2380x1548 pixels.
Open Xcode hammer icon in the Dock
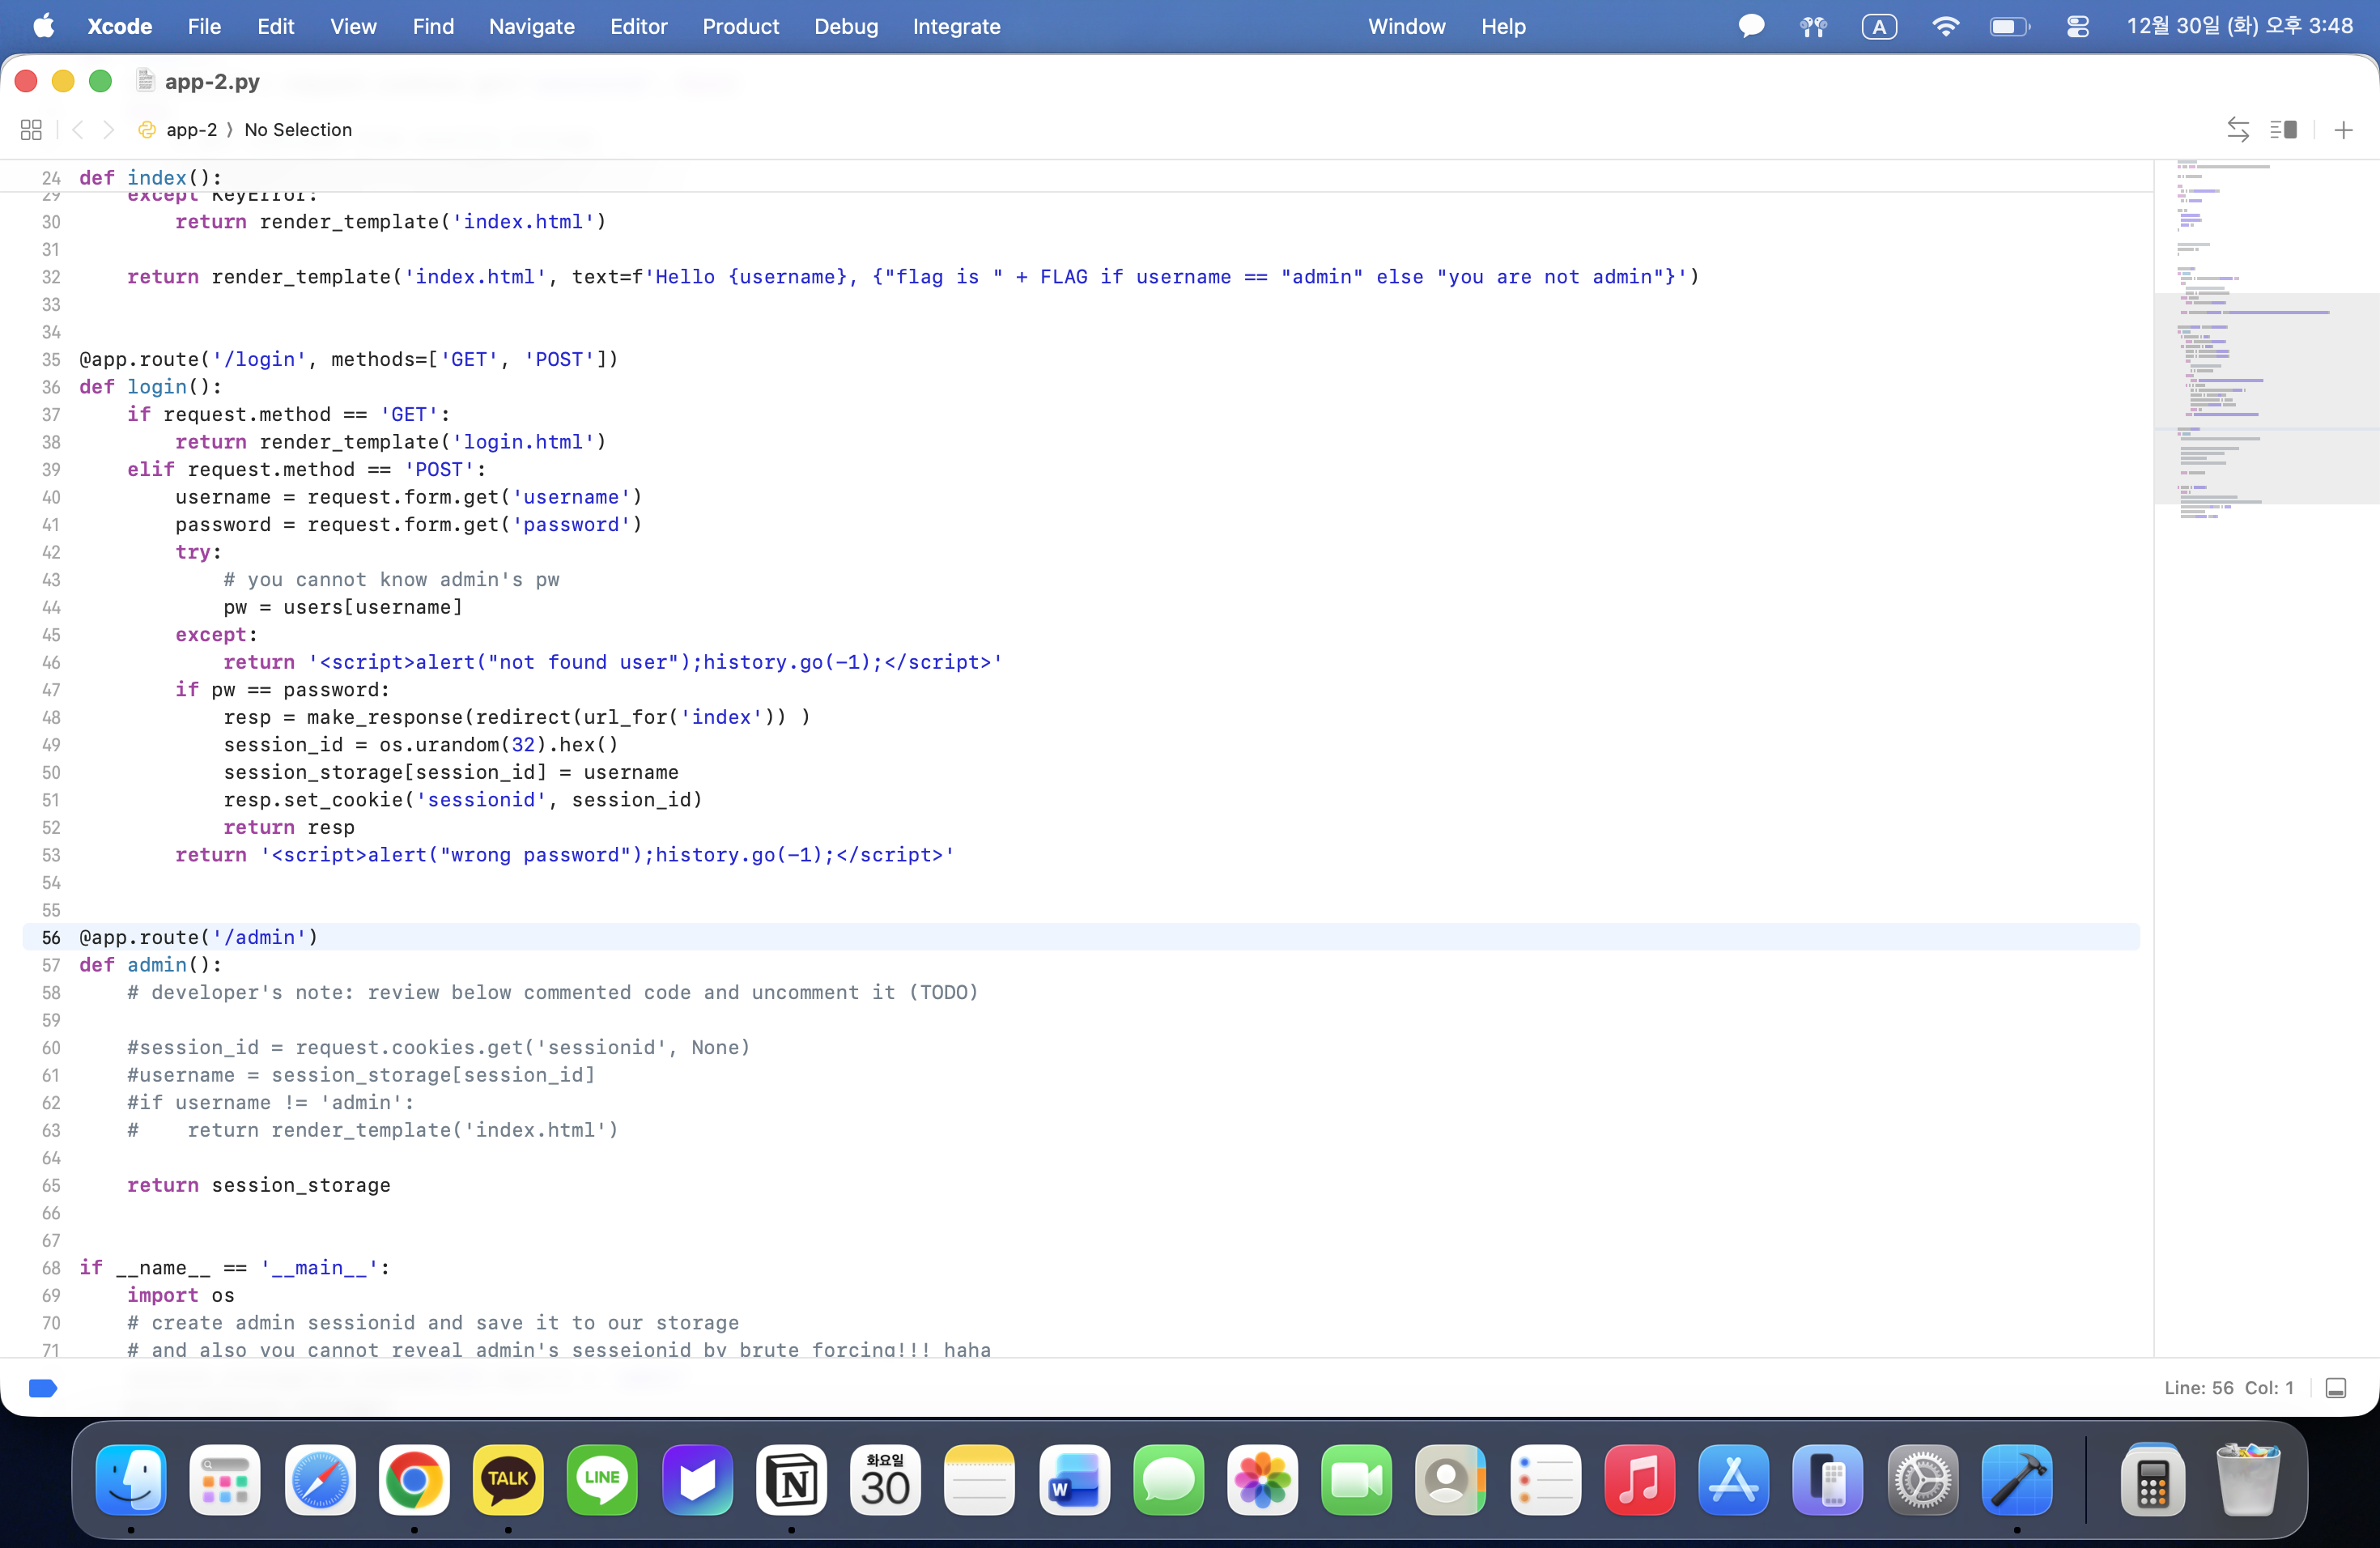pyautogui.click(x=2016, y=1480)
